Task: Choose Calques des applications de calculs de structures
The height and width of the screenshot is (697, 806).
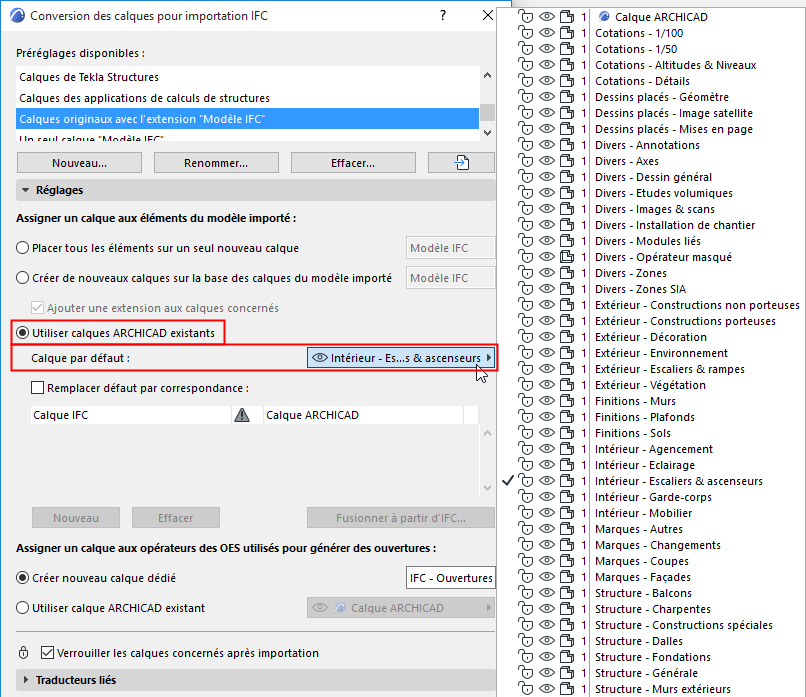Action: click(x=247, y=98)
